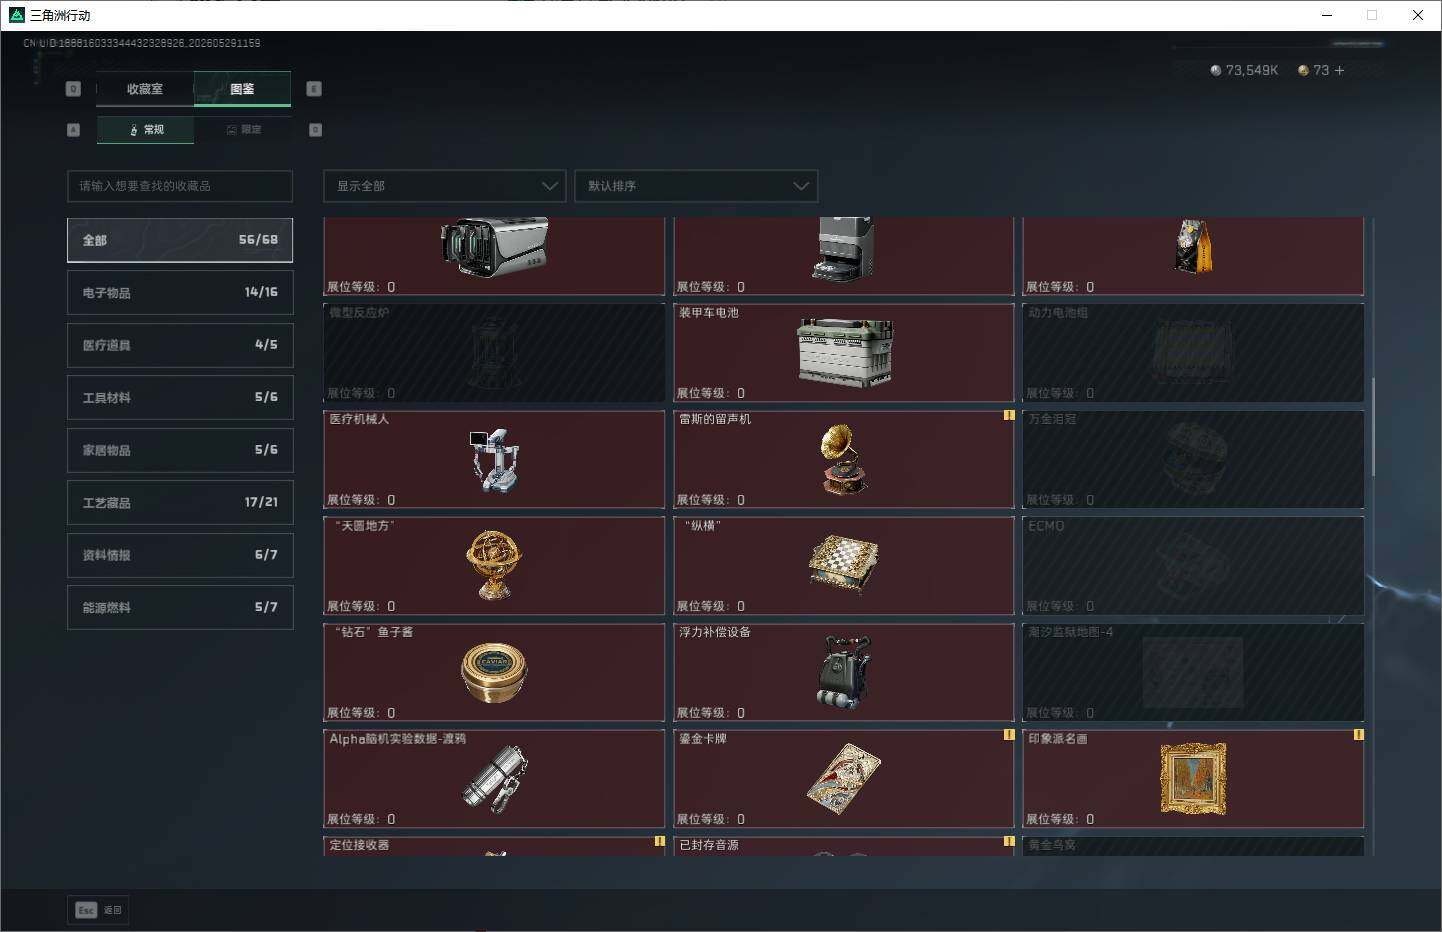Click the 浮力补偿设备 item image

pos(844,672)
